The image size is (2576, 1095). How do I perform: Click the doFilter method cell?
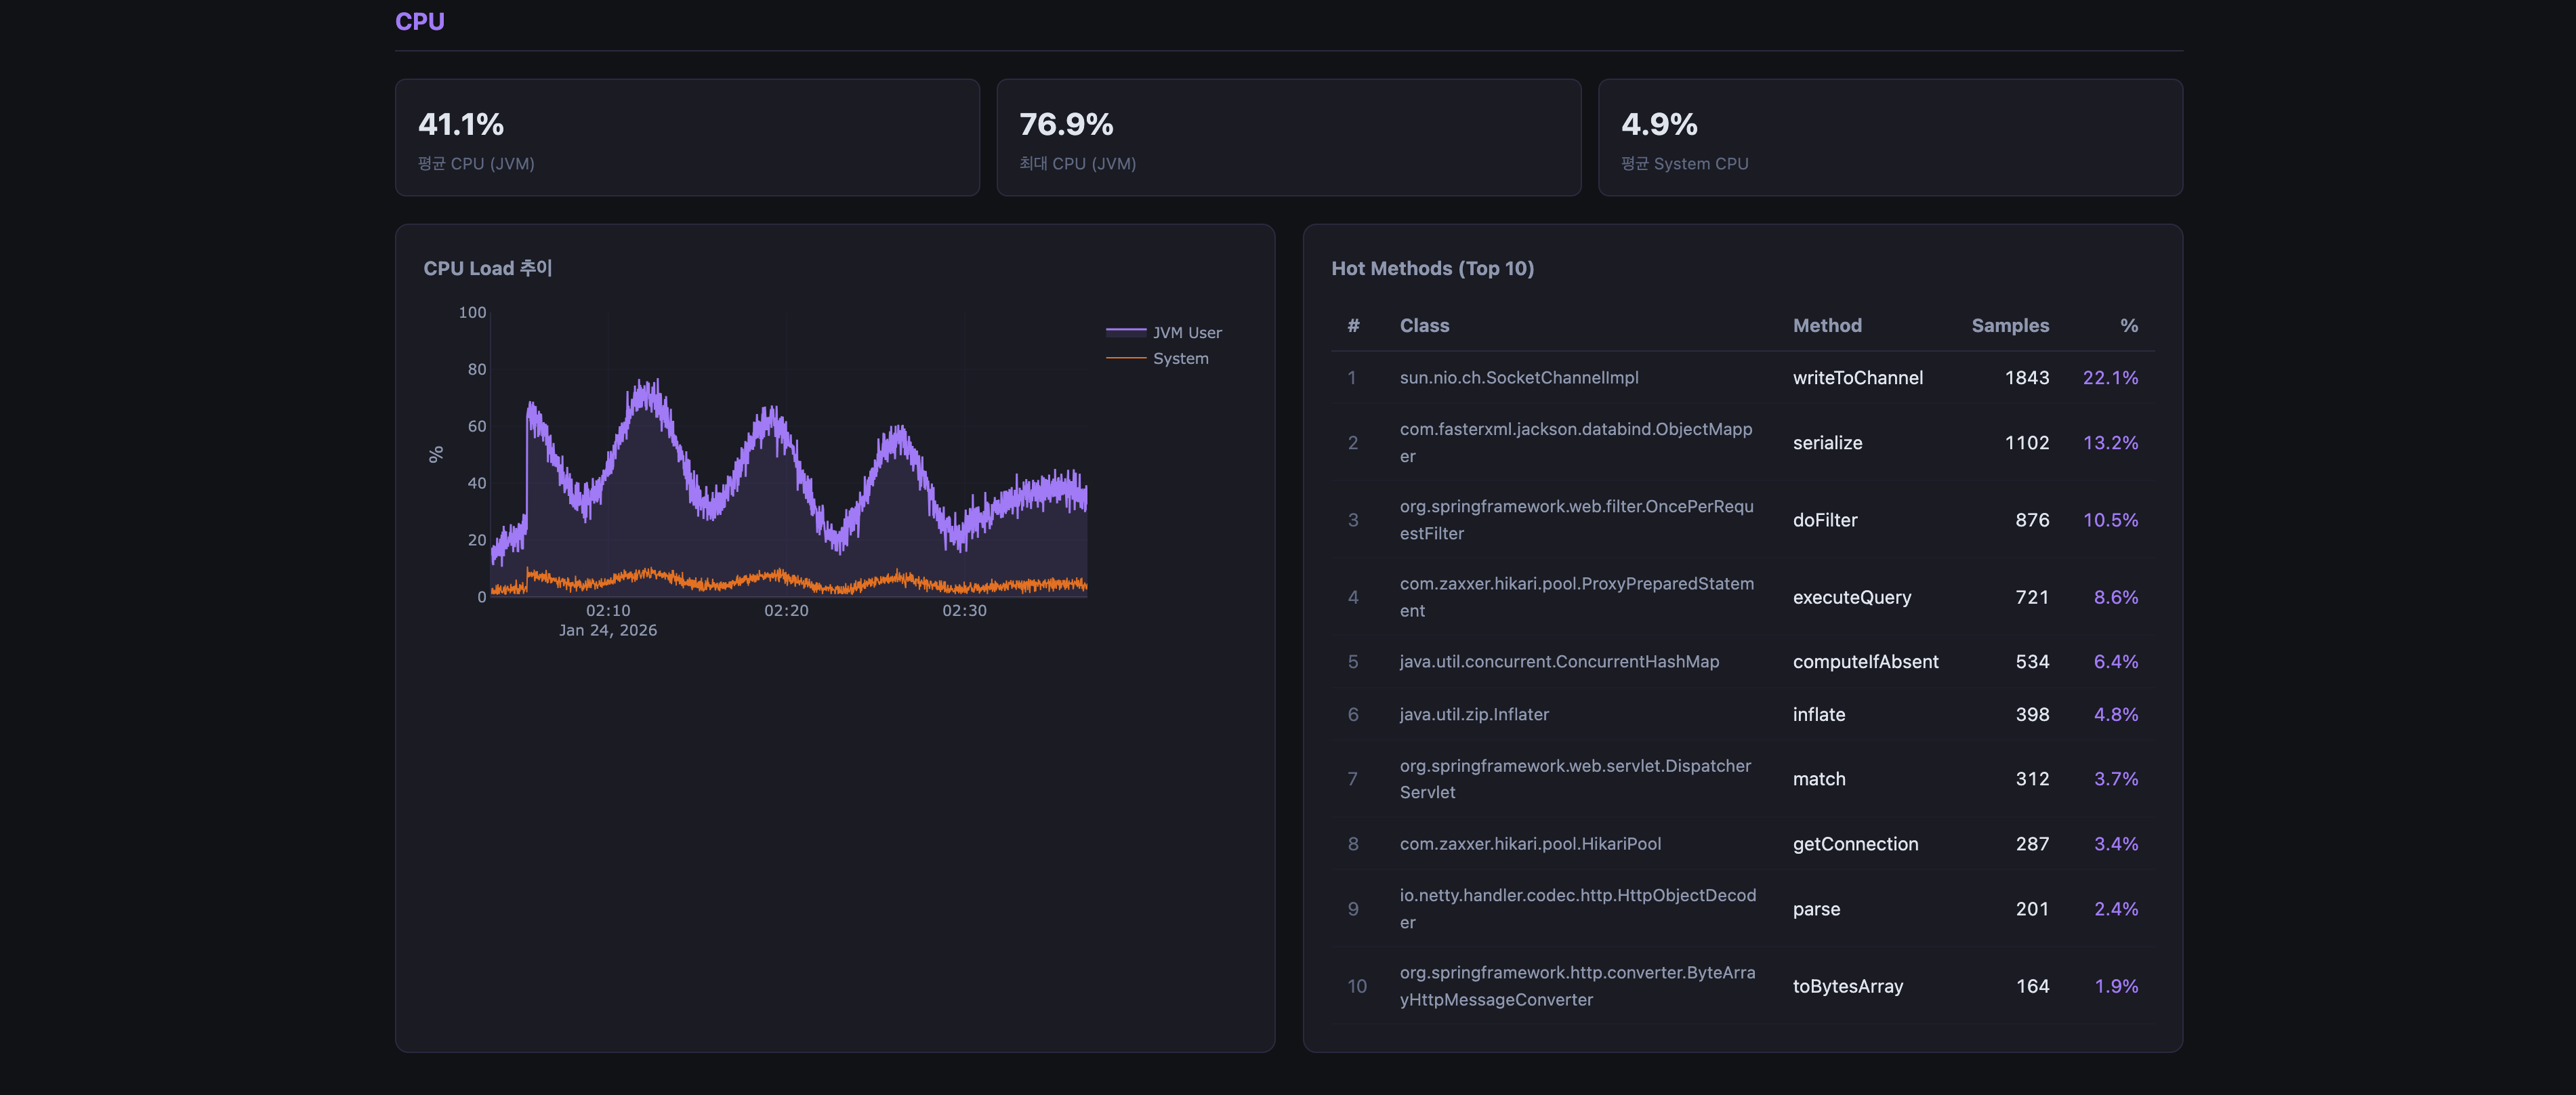click(x=1824, y=520)
